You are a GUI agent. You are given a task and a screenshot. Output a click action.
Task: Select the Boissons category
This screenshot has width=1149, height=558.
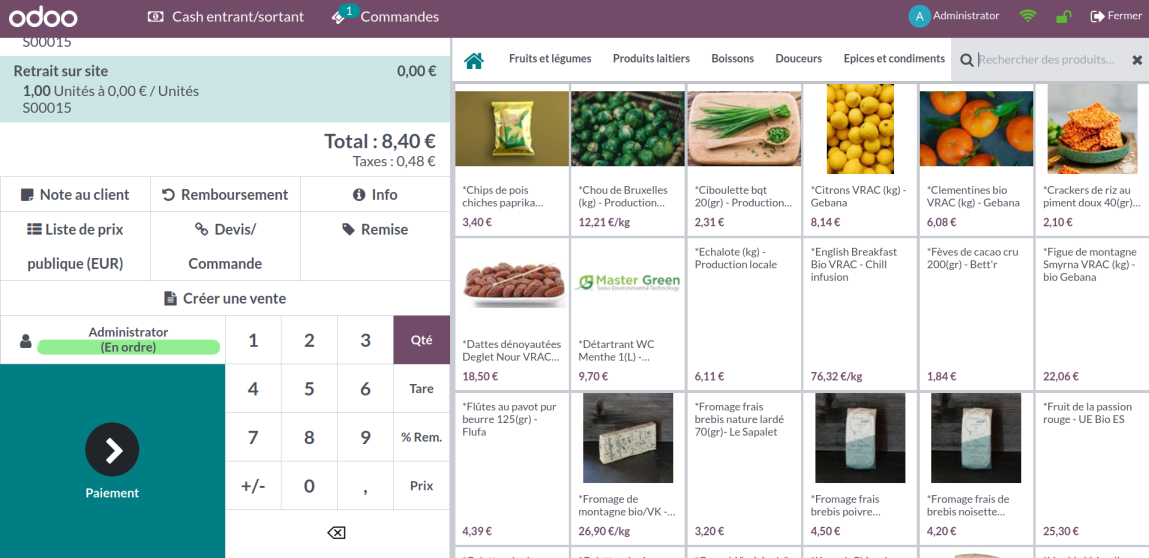(x=733, y=59)
